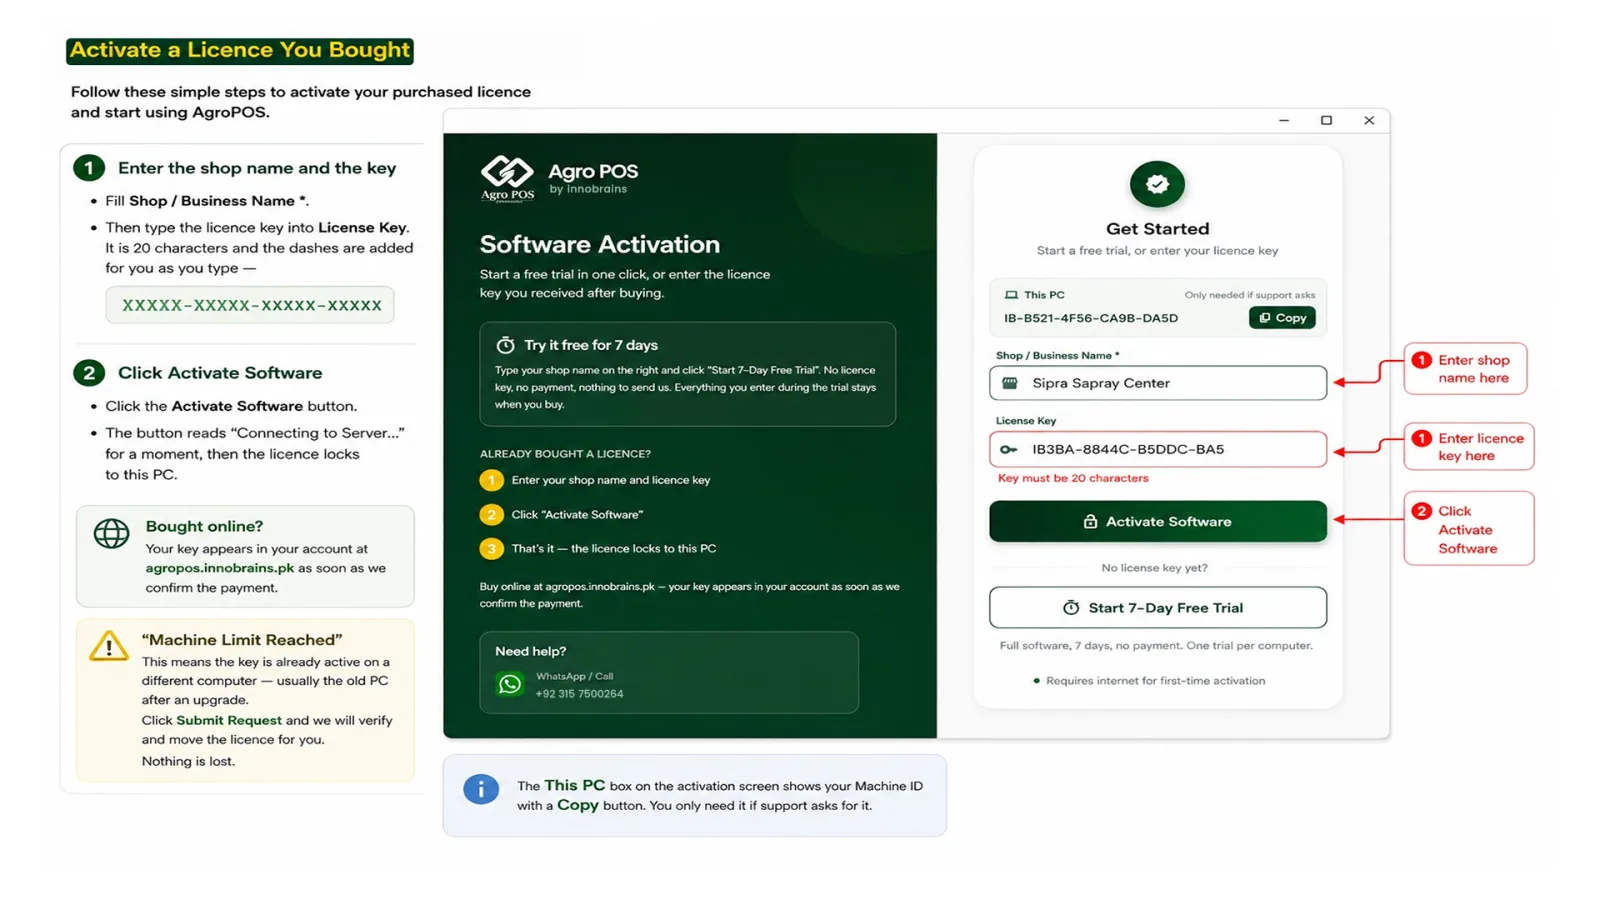
Task: Click the shop icon in Business Name field
Action: click(x=1010, y=383)
